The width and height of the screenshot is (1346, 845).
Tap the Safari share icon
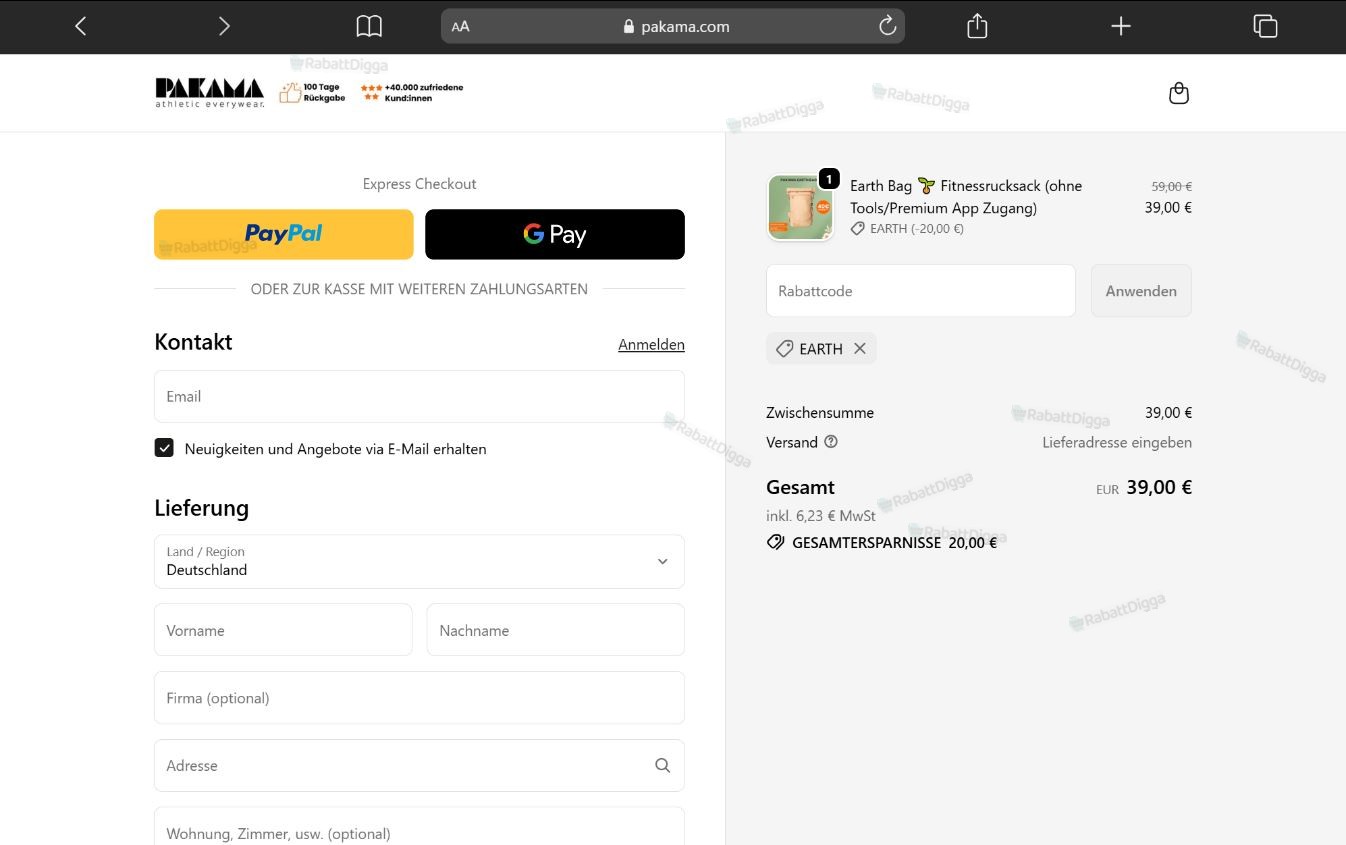(977, 26)
